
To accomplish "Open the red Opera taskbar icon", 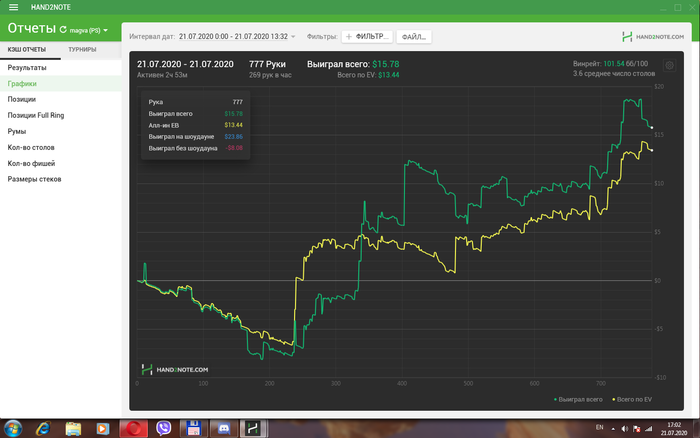I will pos(133,429).
